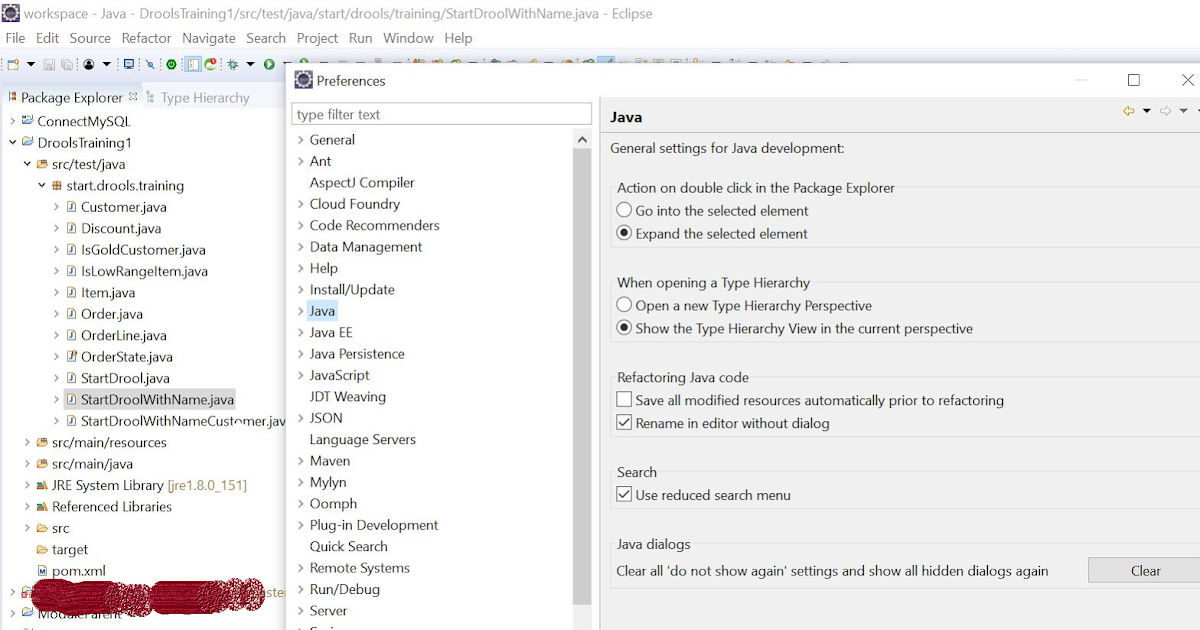Expand the General preferences category

pyautogui.click(x=300, y=139)
